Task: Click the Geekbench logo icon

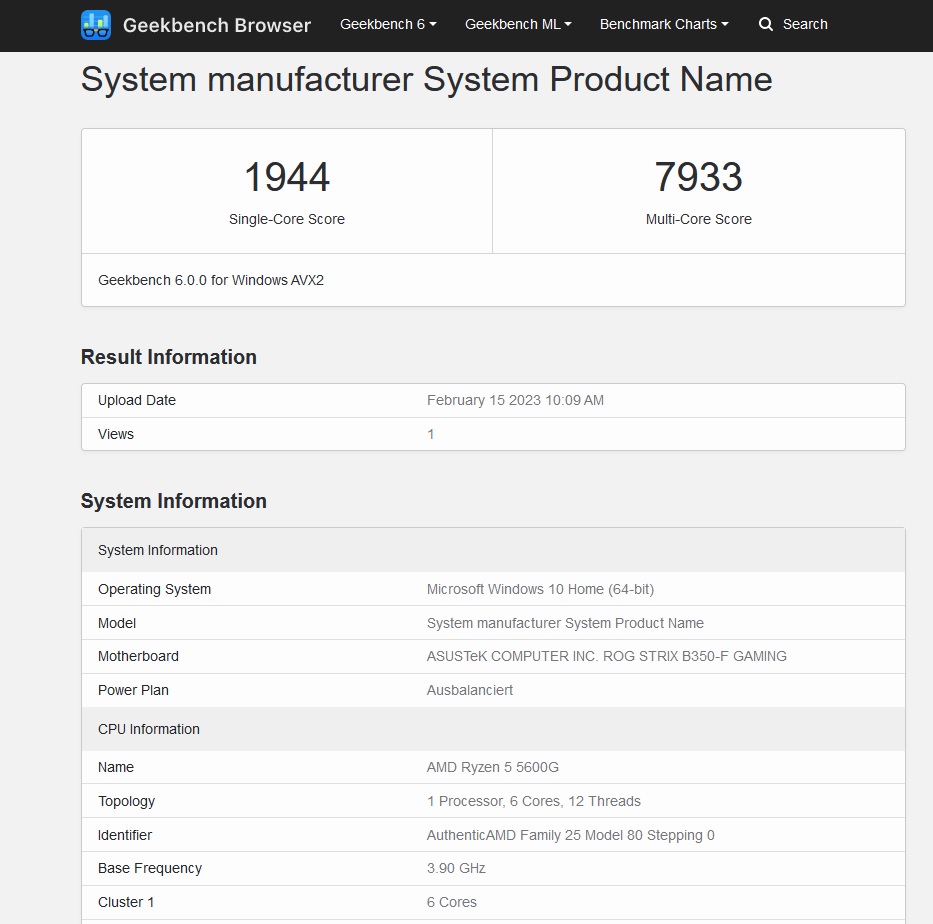Action: (96, 24)
